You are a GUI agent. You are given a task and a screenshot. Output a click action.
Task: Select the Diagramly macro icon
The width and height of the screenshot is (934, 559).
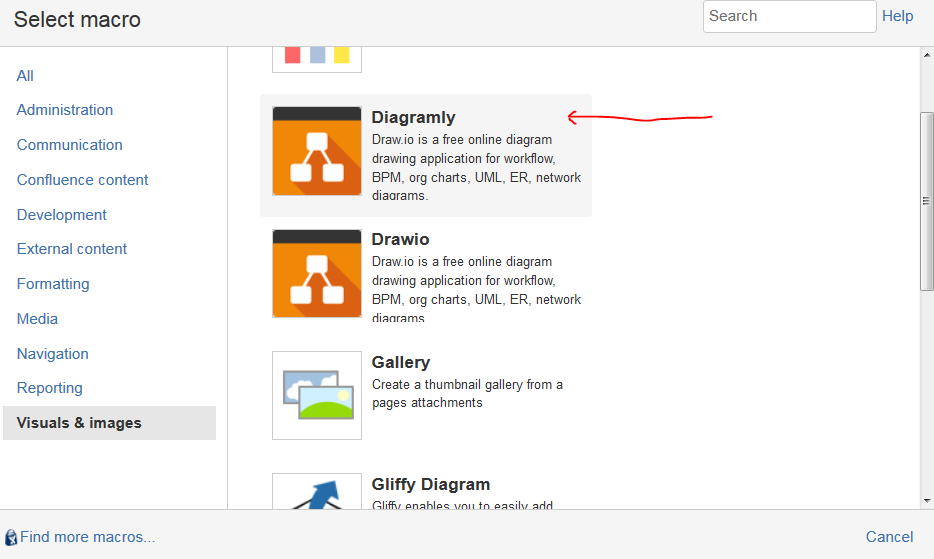point(316,151)
